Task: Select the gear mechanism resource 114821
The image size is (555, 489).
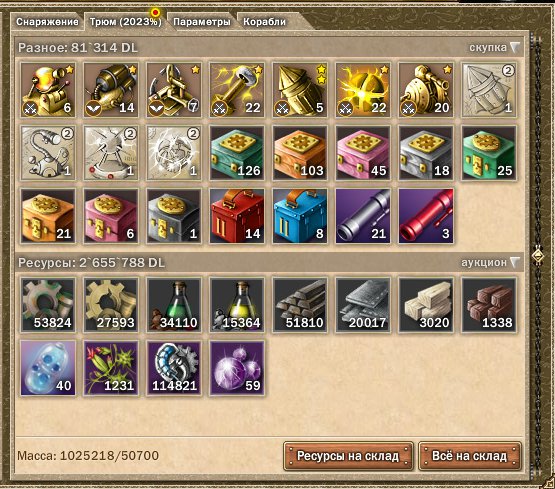Action: (x=174, y=368)
